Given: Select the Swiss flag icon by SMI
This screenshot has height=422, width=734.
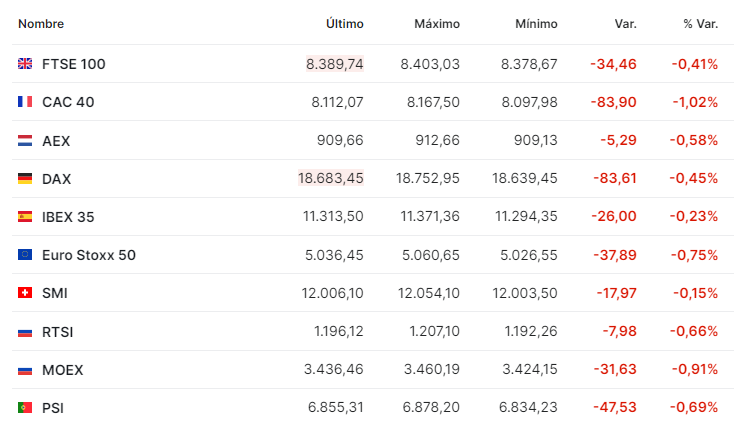Looking at the screenshot, I should tap(25, 293).
